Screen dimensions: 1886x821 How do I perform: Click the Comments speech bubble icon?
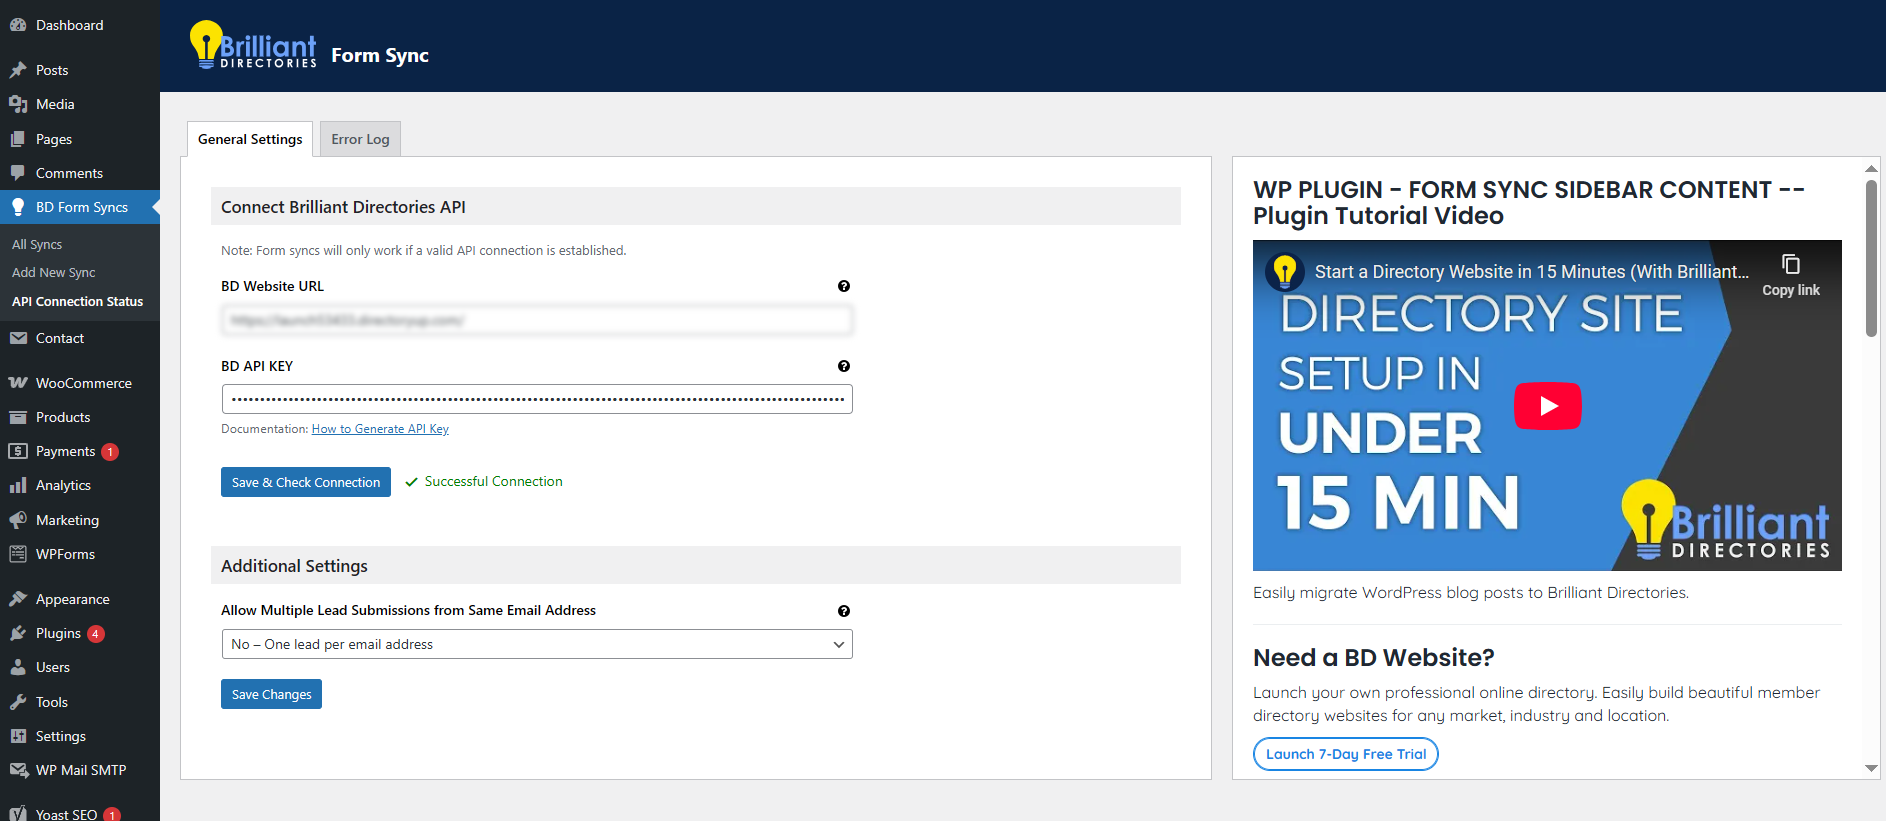(x=18, y=173)
